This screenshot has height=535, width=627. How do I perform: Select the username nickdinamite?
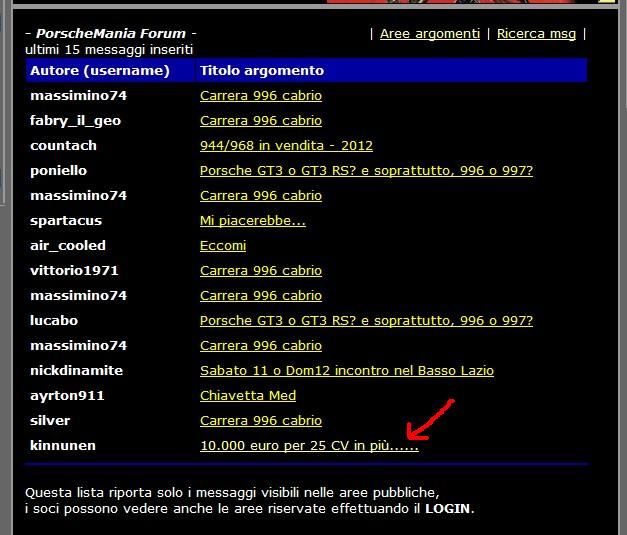click(x=76, y=371)
